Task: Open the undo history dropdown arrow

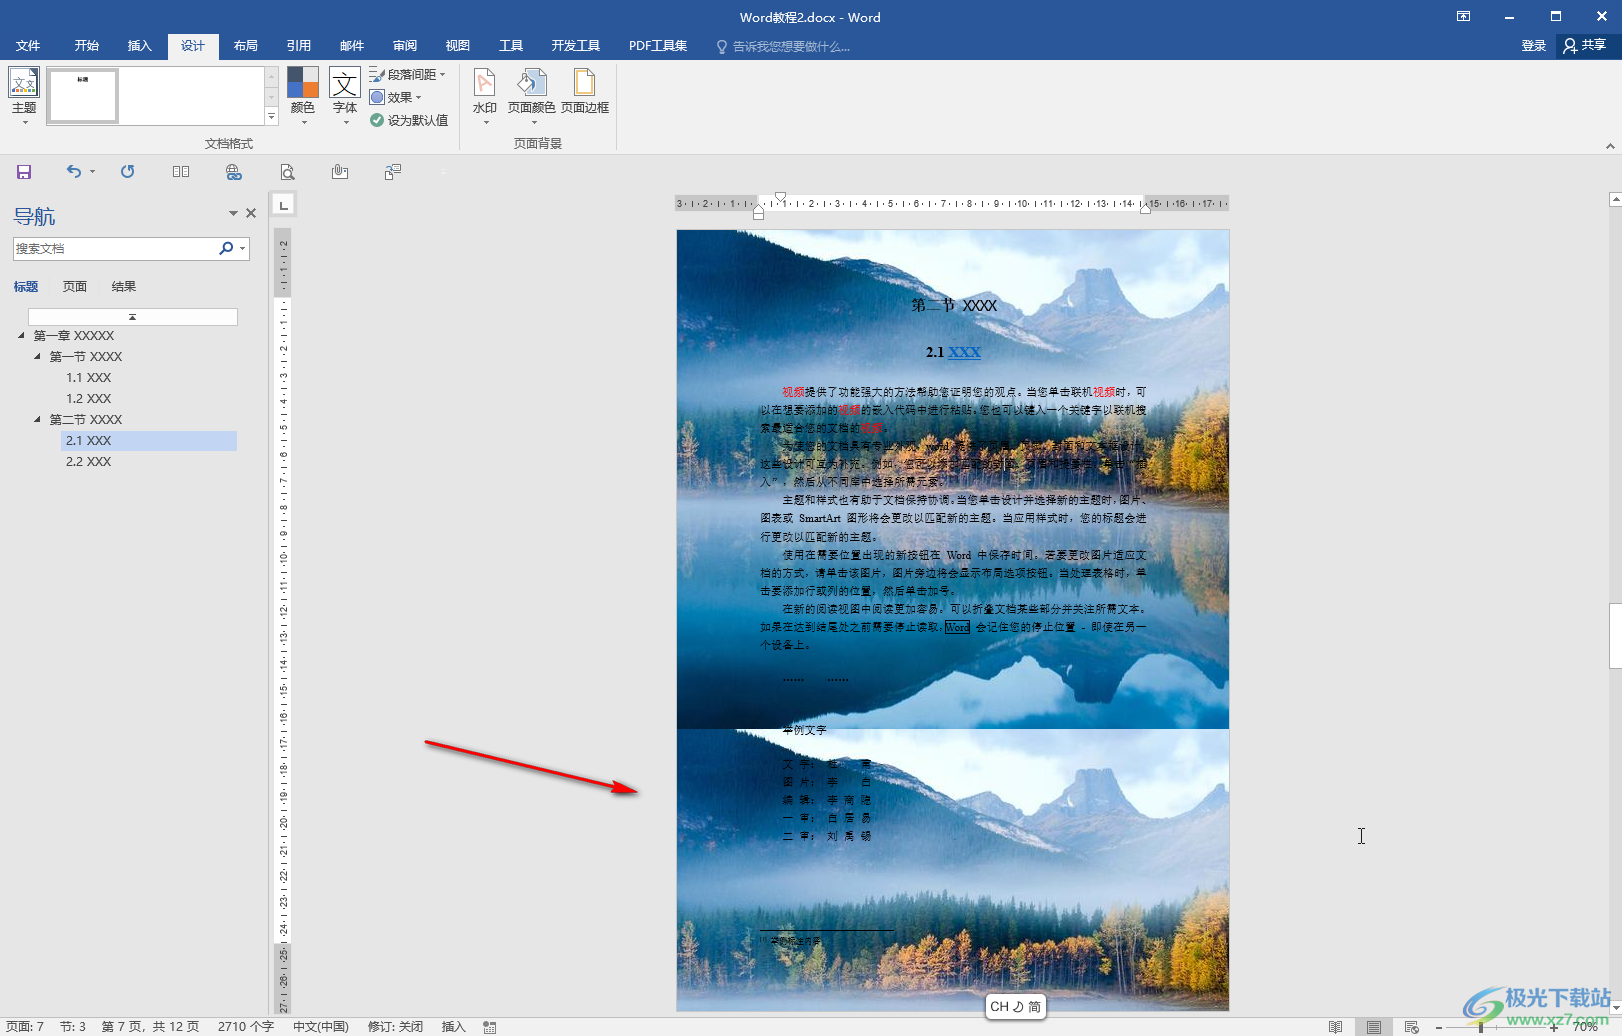Action: pyautogui.click(x=92, y=172)
